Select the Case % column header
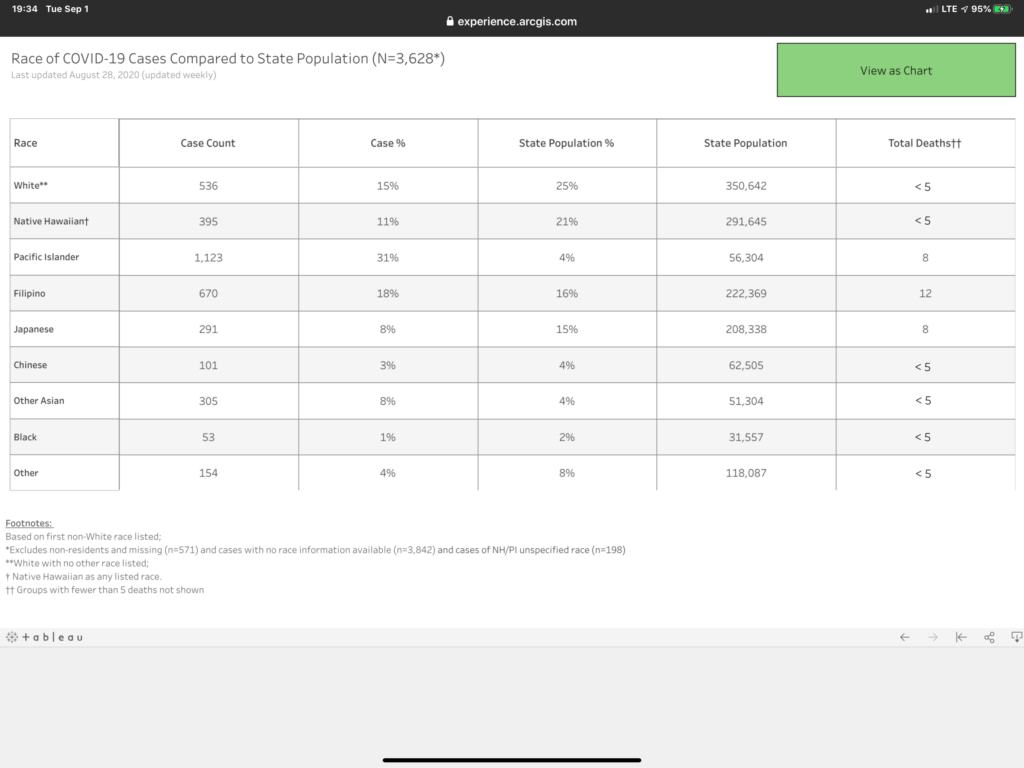 coord(388,143)
